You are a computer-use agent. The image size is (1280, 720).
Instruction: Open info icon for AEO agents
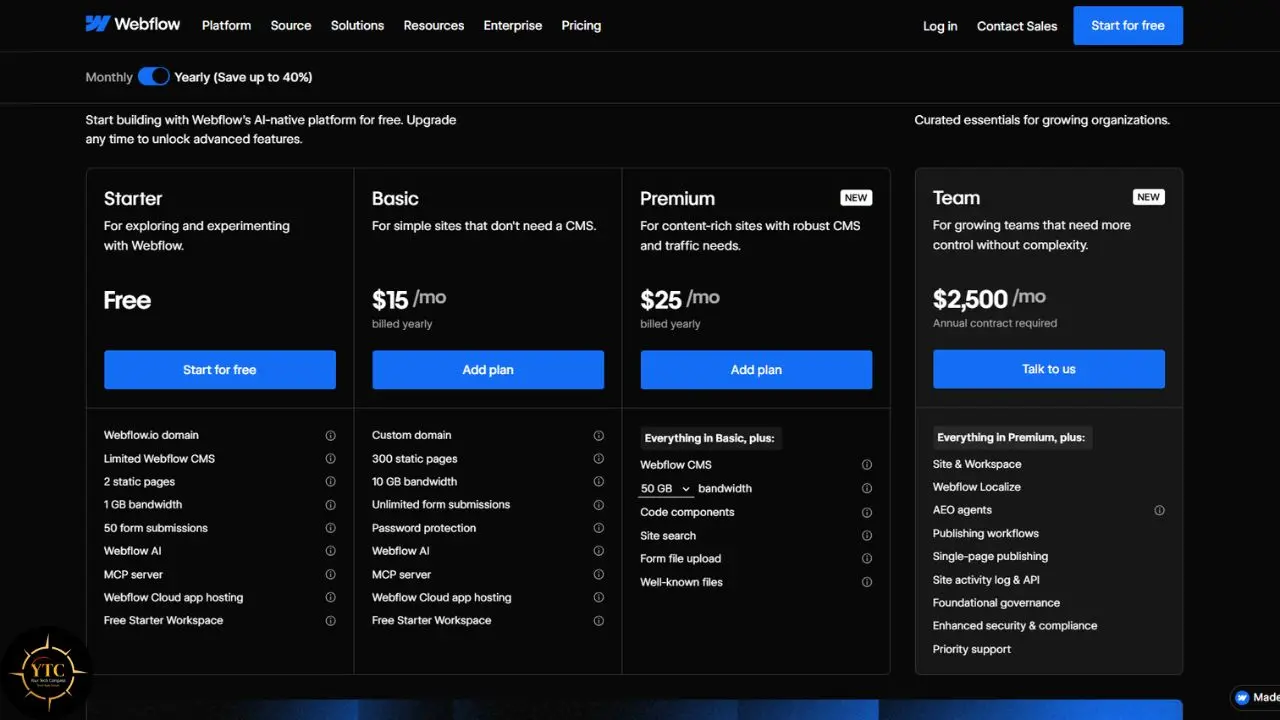tap(1159, 511)
